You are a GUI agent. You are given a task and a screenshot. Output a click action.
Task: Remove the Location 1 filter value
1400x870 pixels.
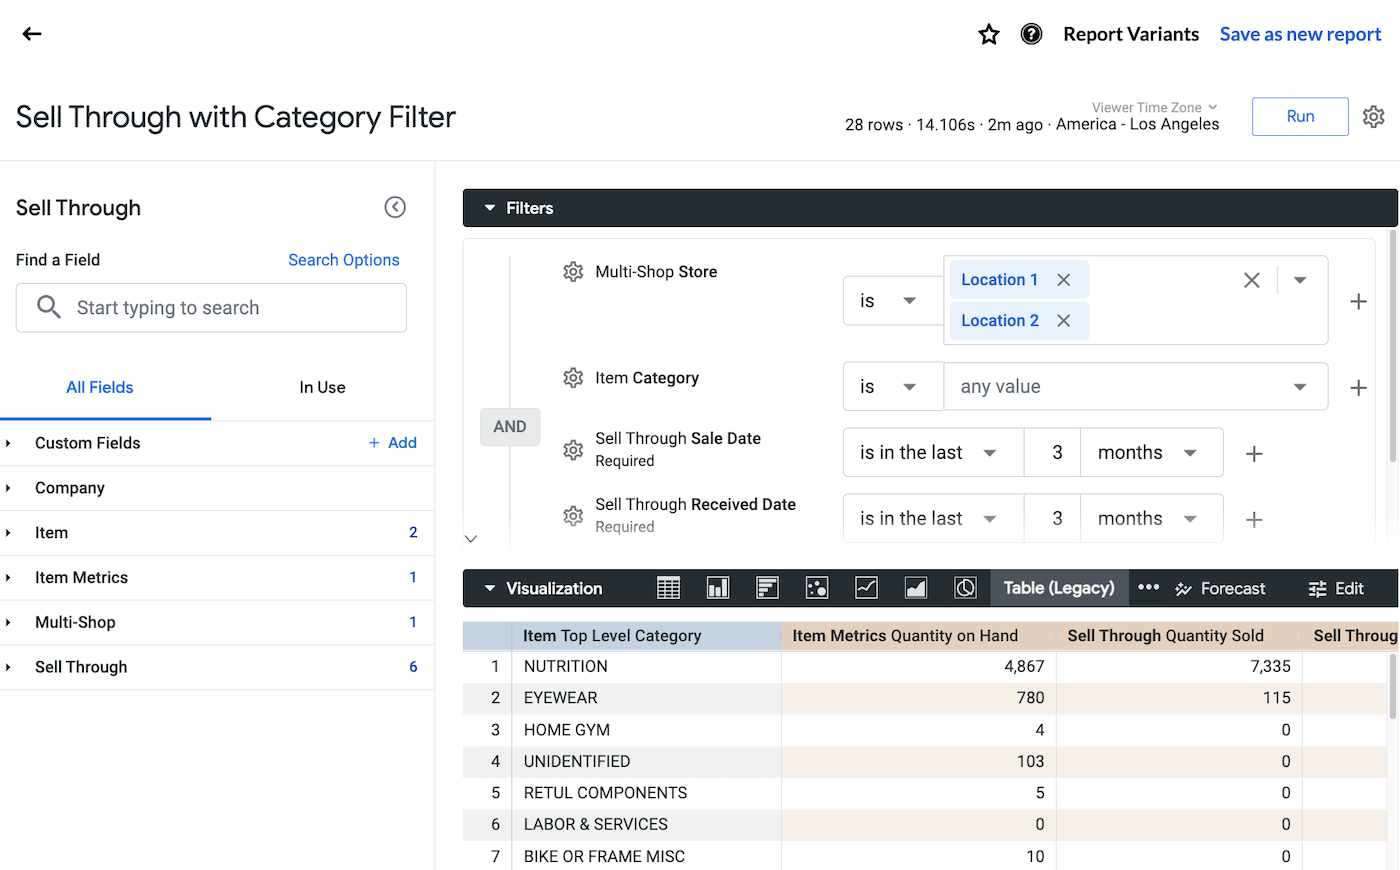click(x=1064, y=279)
